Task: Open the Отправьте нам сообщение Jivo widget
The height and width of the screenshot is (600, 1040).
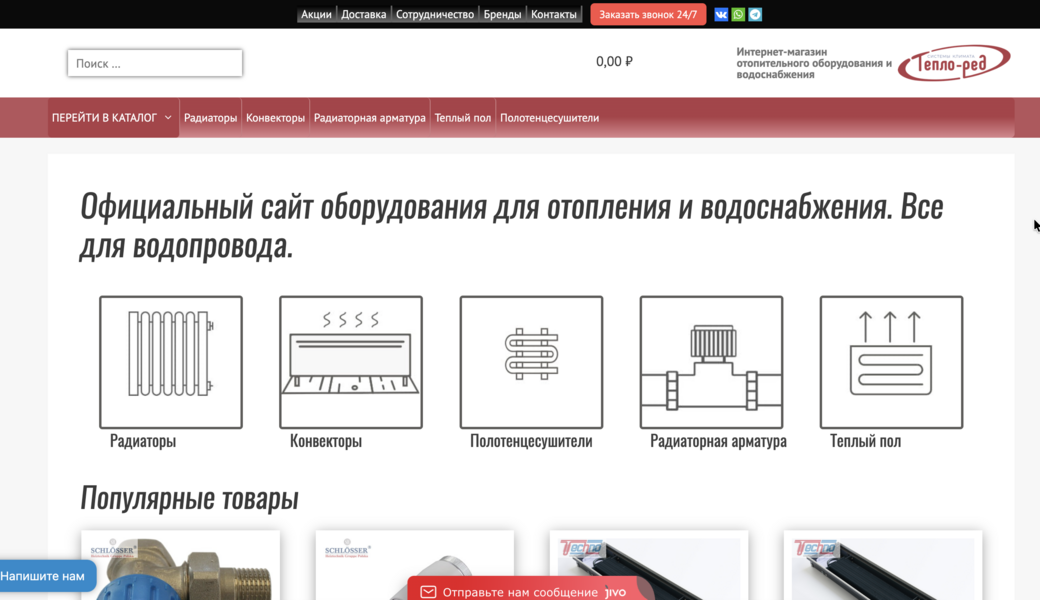Action: pyautogui.click(x=530, y=590)
